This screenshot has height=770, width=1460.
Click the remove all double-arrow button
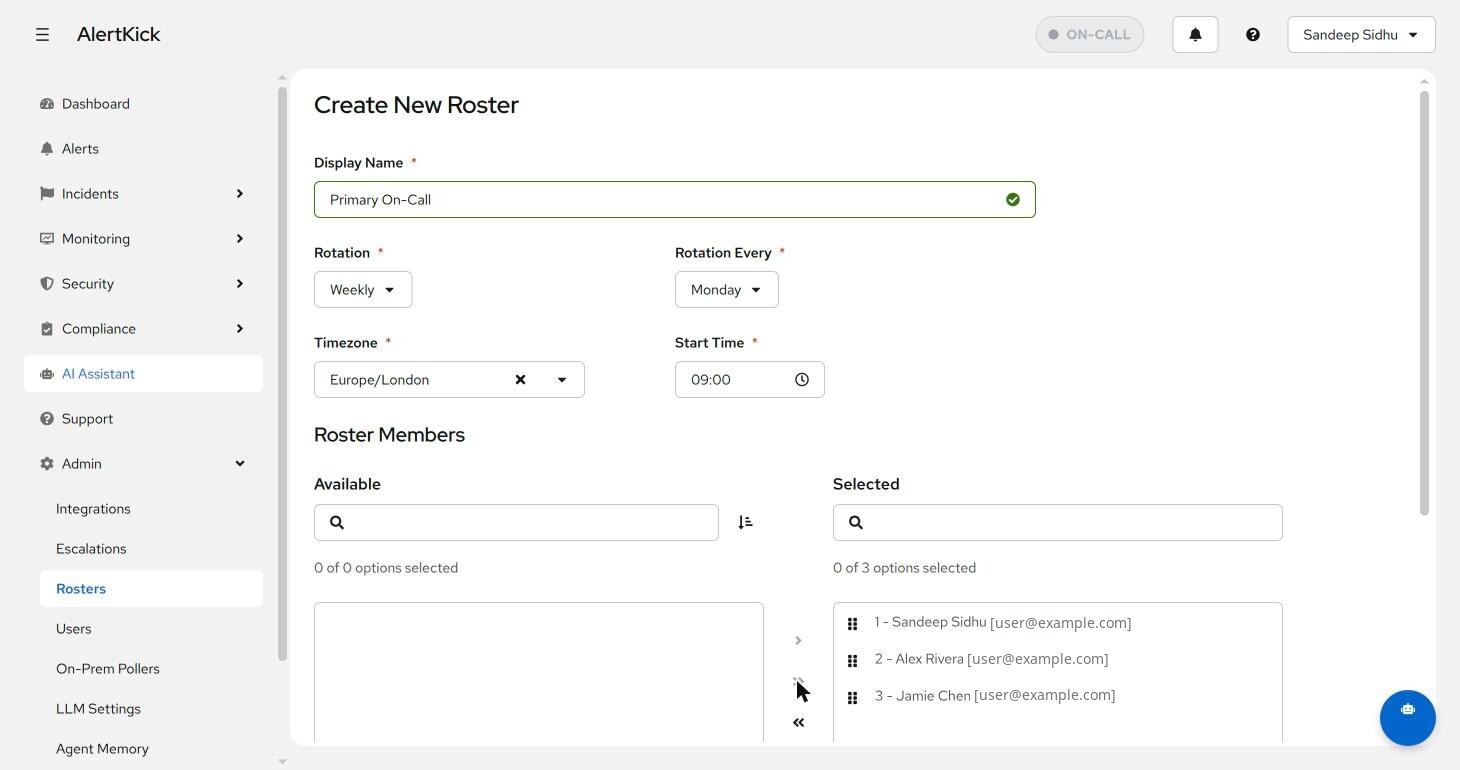click(798, 722)
